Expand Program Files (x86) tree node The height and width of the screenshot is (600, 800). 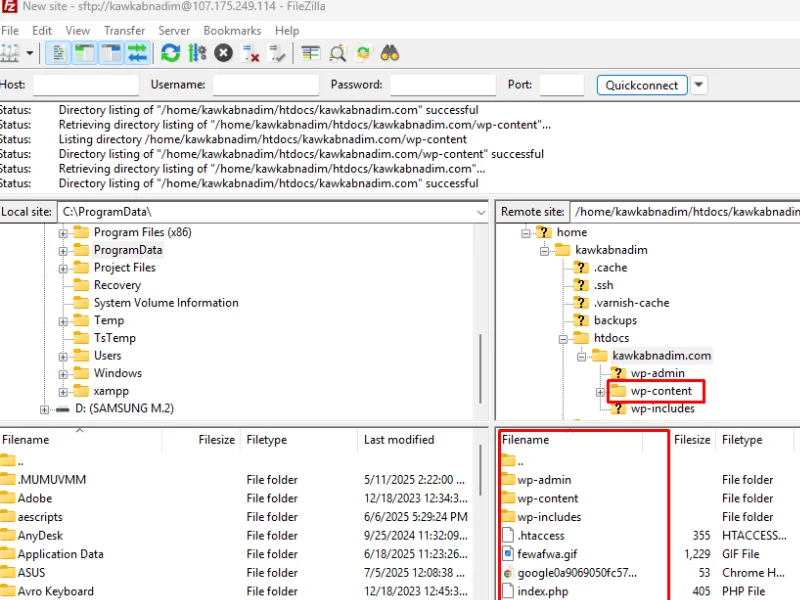(63, 233)
